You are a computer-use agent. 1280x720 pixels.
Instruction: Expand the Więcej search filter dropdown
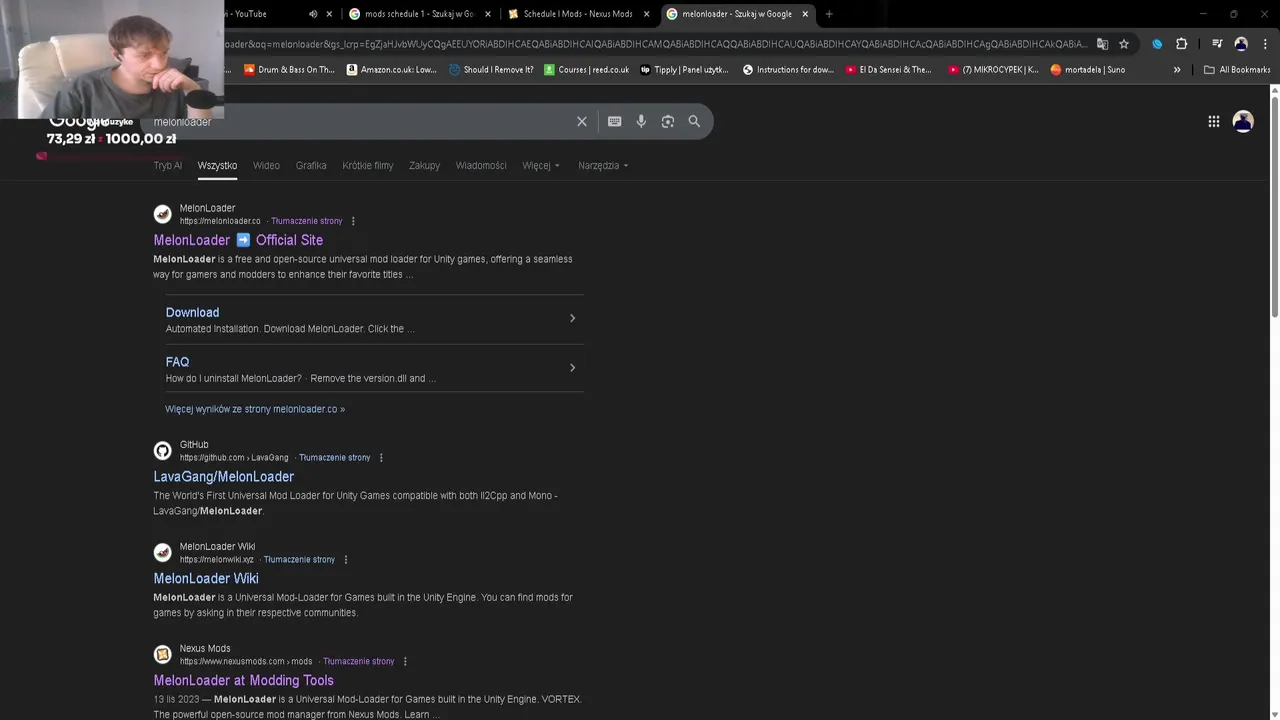coord(541,165)
